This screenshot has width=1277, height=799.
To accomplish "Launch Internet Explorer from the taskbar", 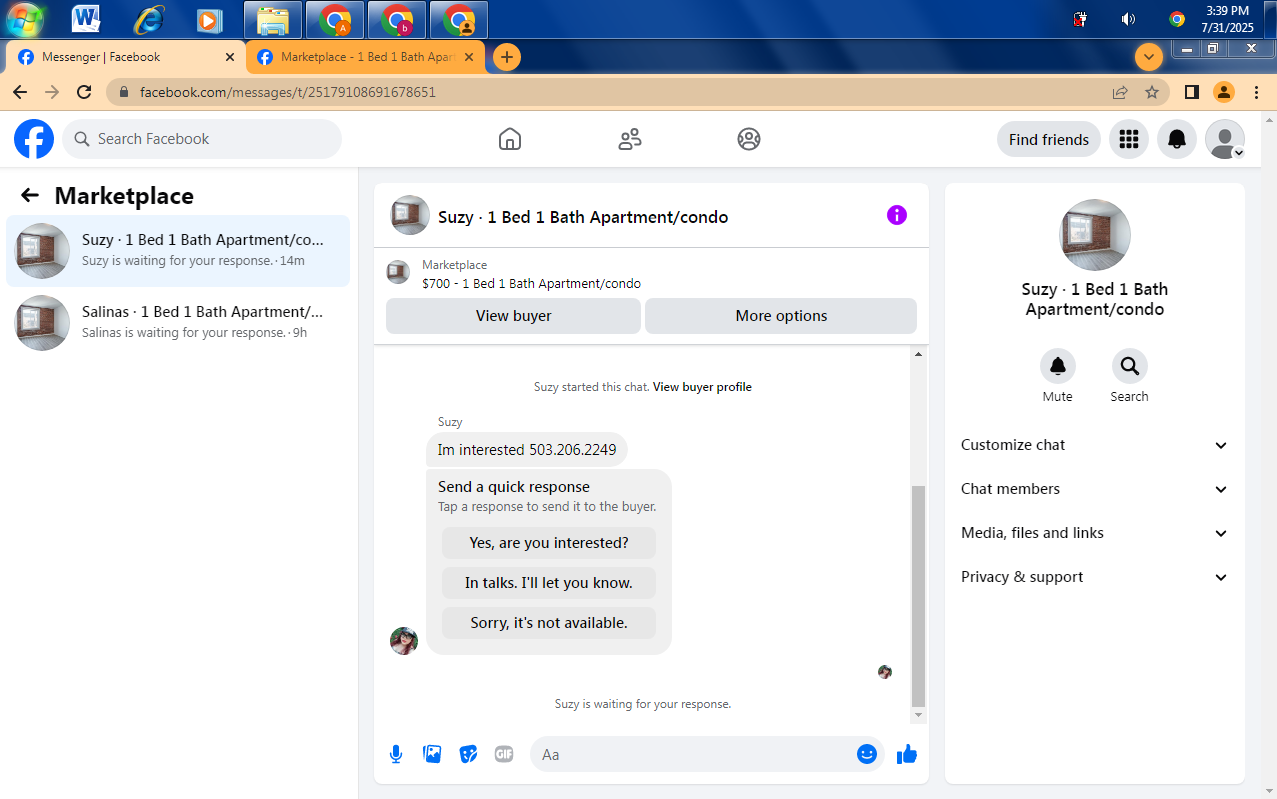I will pyautogui.click(x=148, y=19).
